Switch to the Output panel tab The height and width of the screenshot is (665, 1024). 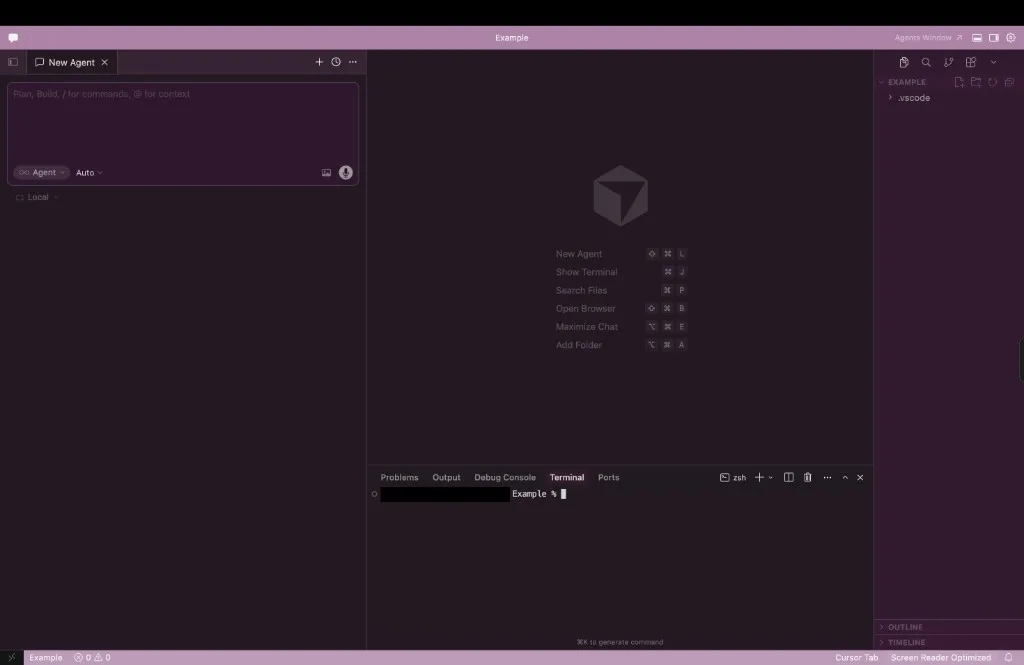coord(446,478)
